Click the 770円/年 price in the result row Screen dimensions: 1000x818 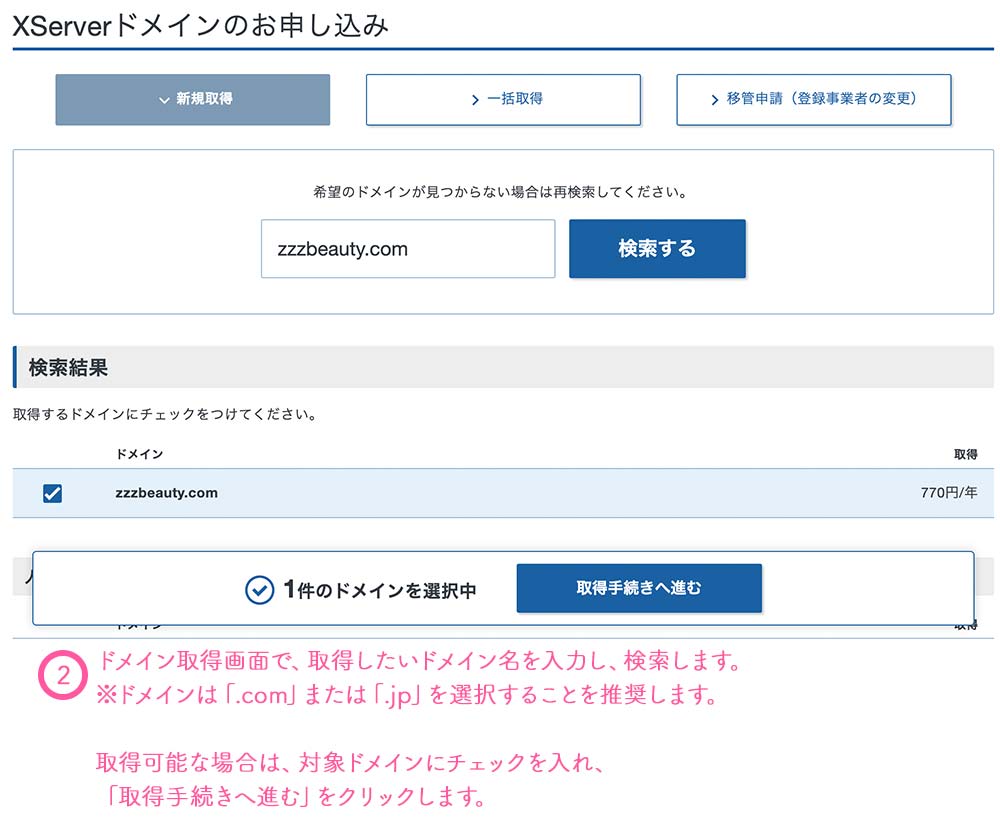tap(948, 493)
